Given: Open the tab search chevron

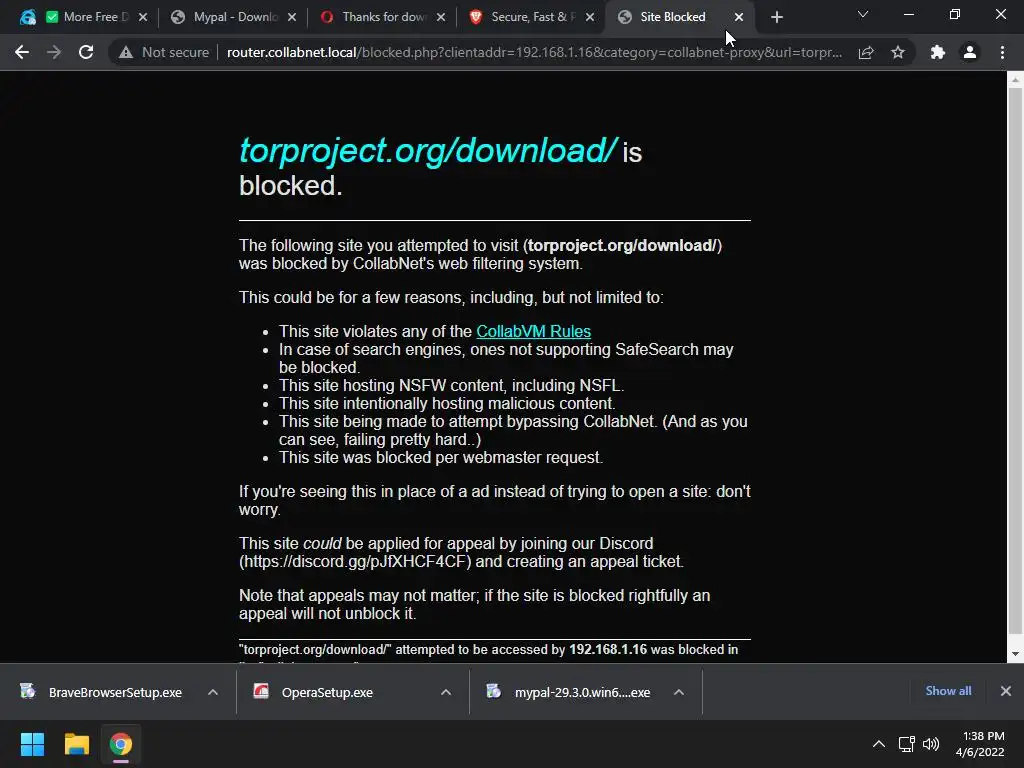Looking at the screenshot, I should pos(863,14).
